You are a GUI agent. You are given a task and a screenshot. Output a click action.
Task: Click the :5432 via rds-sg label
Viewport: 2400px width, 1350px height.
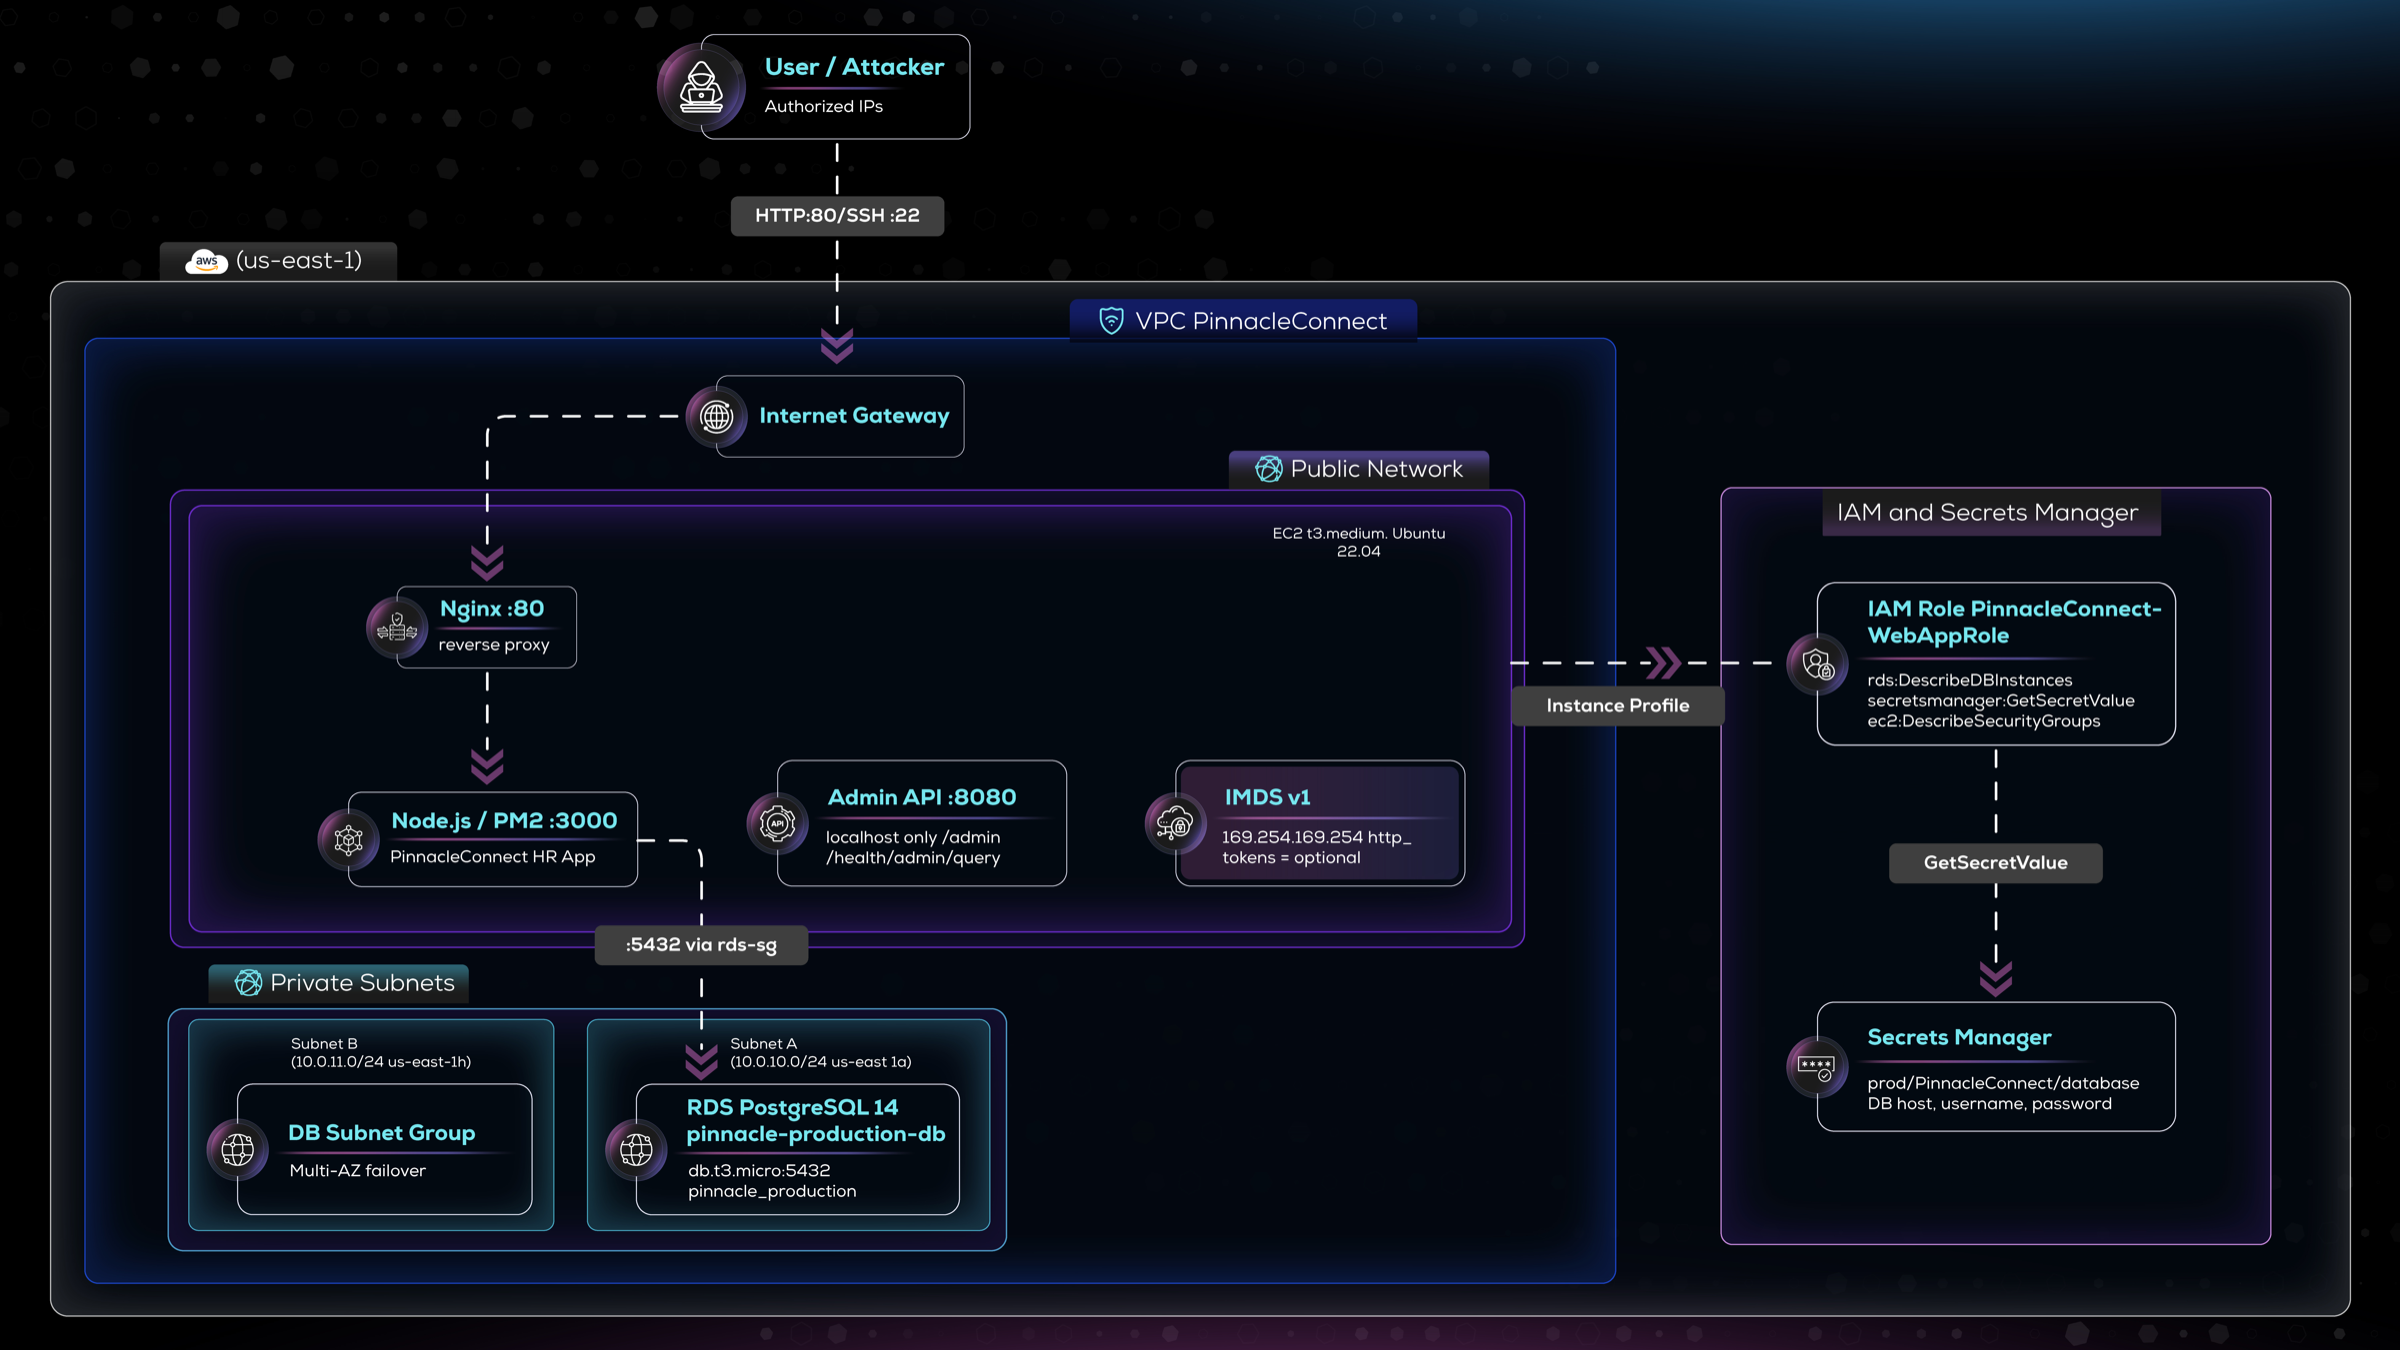tap(701, 945)
